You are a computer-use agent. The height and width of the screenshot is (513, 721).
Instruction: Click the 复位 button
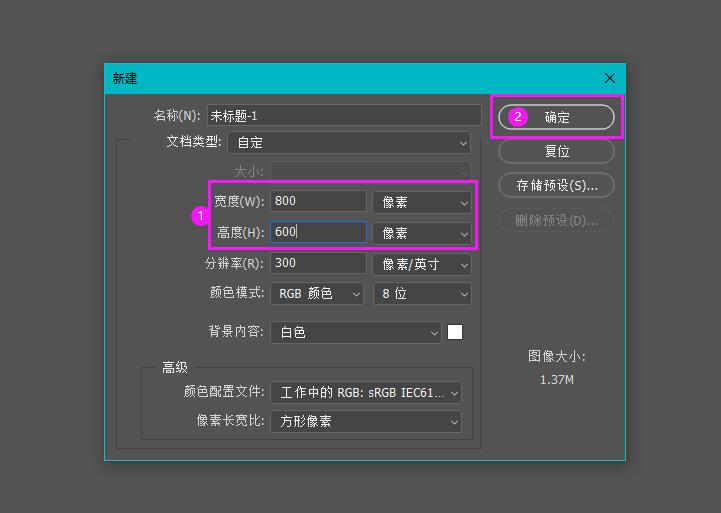pyautogui.click(x=556, y=151)
